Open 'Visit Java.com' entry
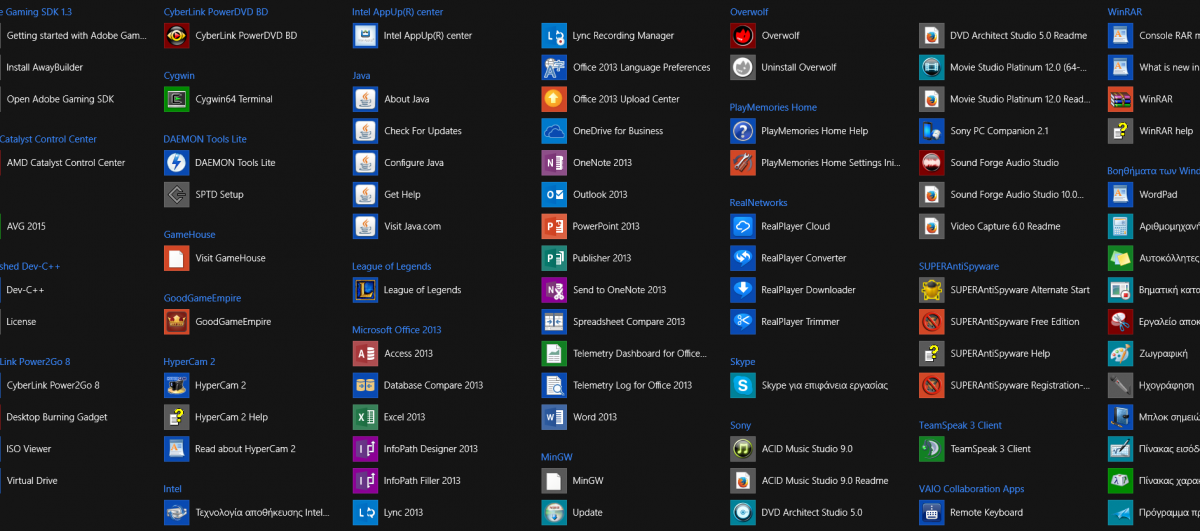Screen dimensions: 1200x531 (397, 226)
